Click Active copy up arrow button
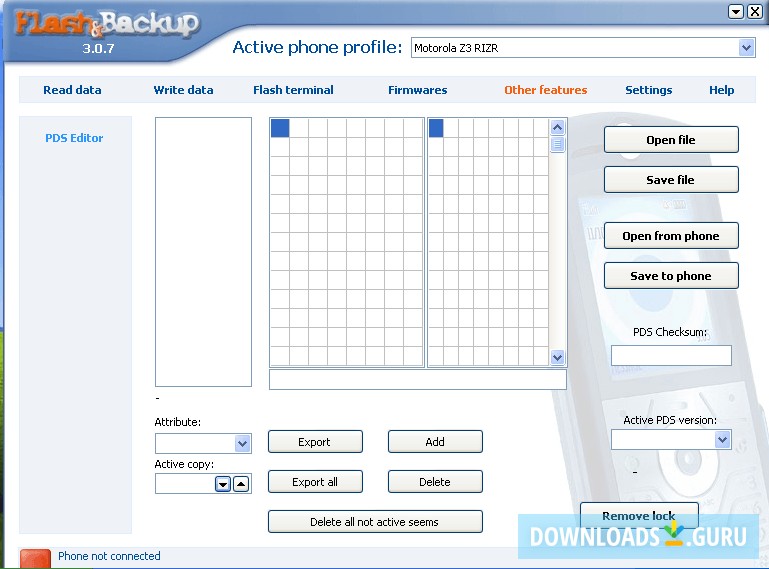 coord(241,484)
